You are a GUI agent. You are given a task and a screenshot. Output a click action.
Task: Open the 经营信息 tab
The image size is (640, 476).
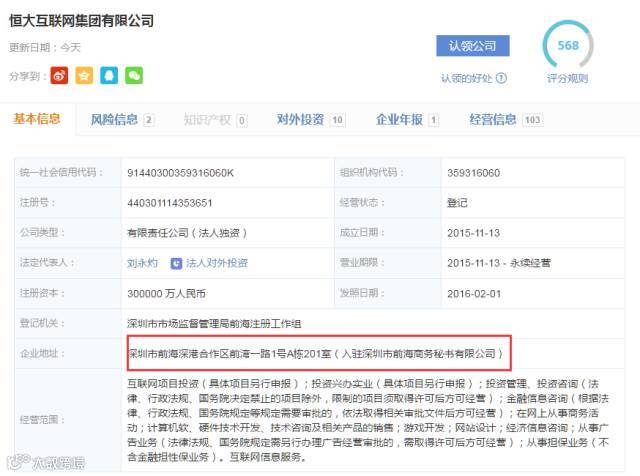point(493,120)
